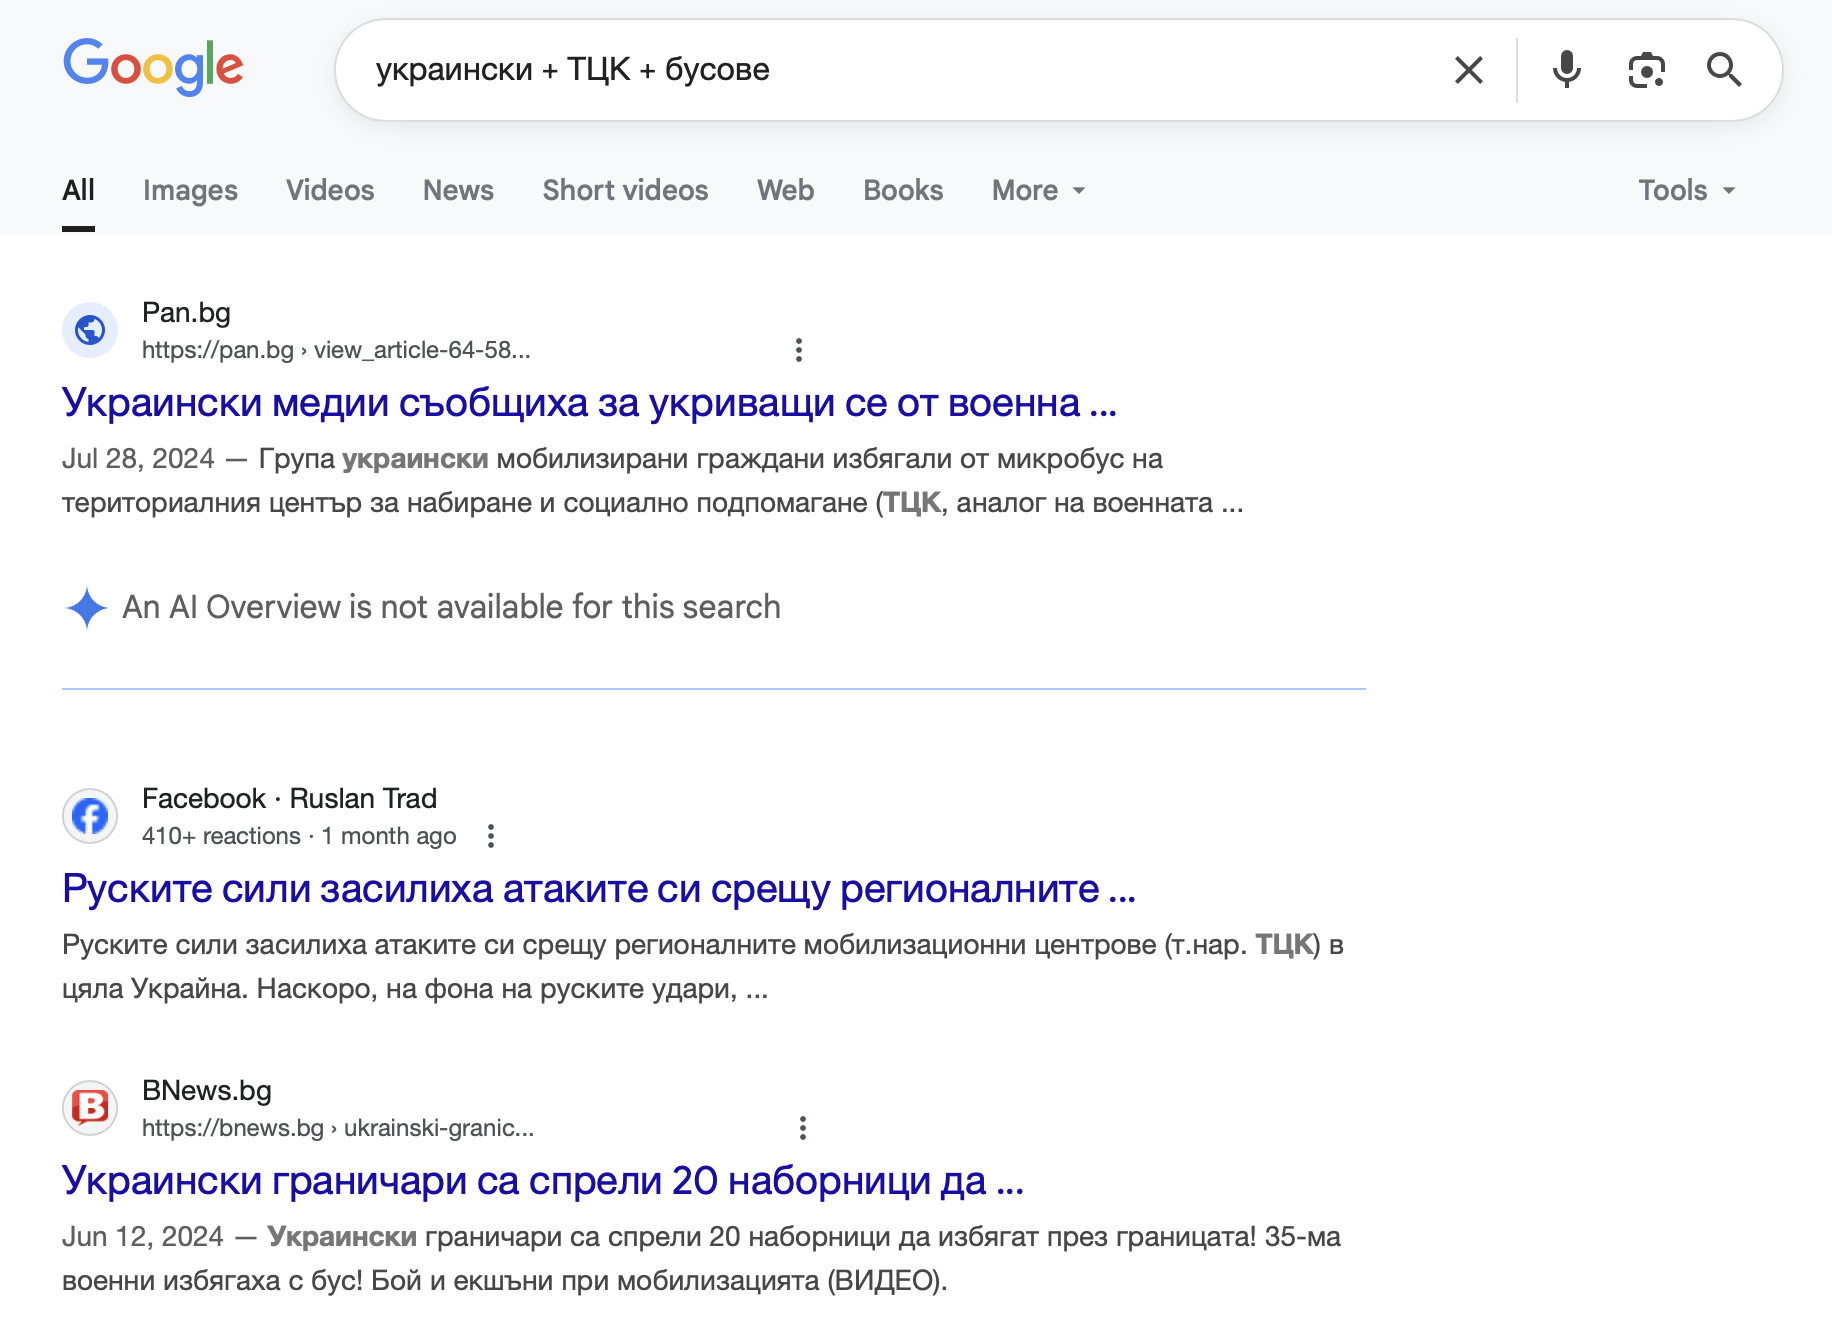Viewport: 1832px width, 1329px height.
Task: Open the Tools dropdown
Action: pos(1686,190)
